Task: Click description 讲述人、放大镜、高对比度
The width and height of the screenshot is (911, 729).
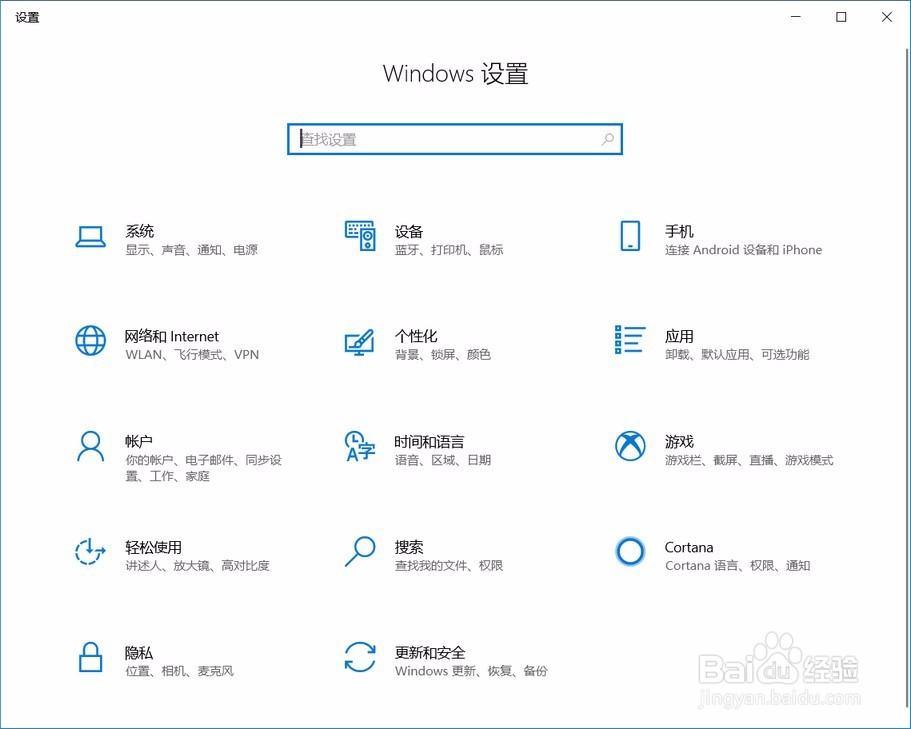Action: 198,565
